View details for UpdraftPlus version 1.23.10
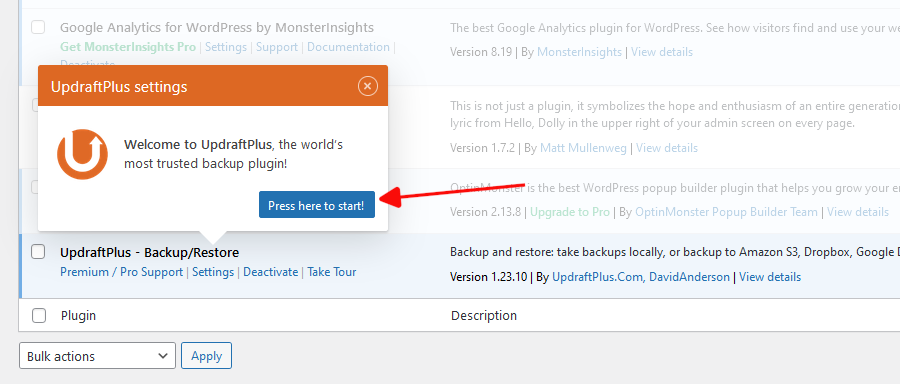900x384 pixels. click(x=770, y=277)
